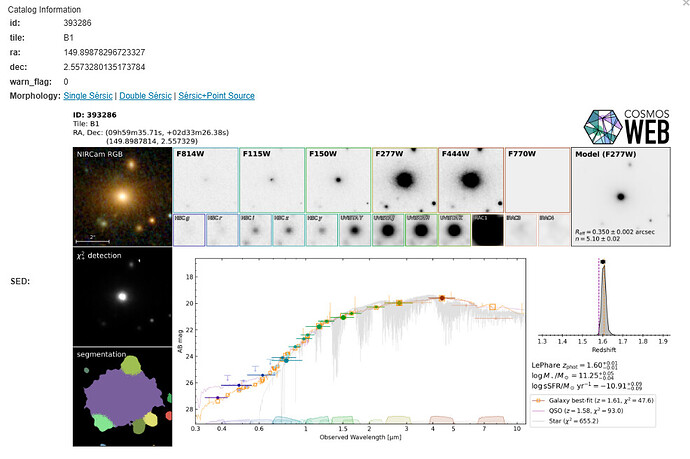Click the UVISTA Ks small cutout
This screenshot has height=459, width=690.
(455, 230)
